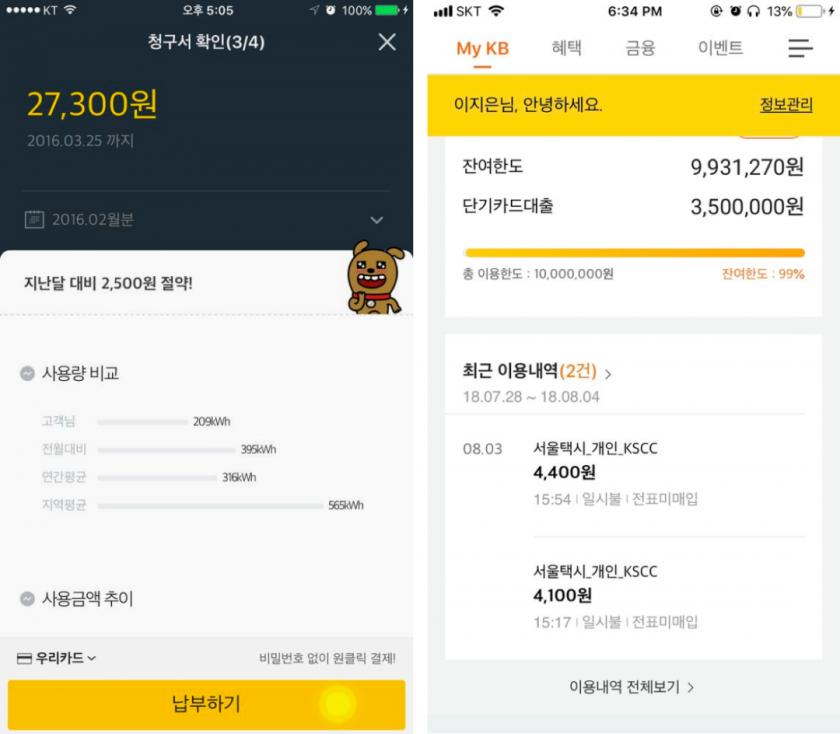The height and width of the screenshot is (734, 840).
Task: Tap the card icon next to 우리카드
Action: [x=24, y=658]
